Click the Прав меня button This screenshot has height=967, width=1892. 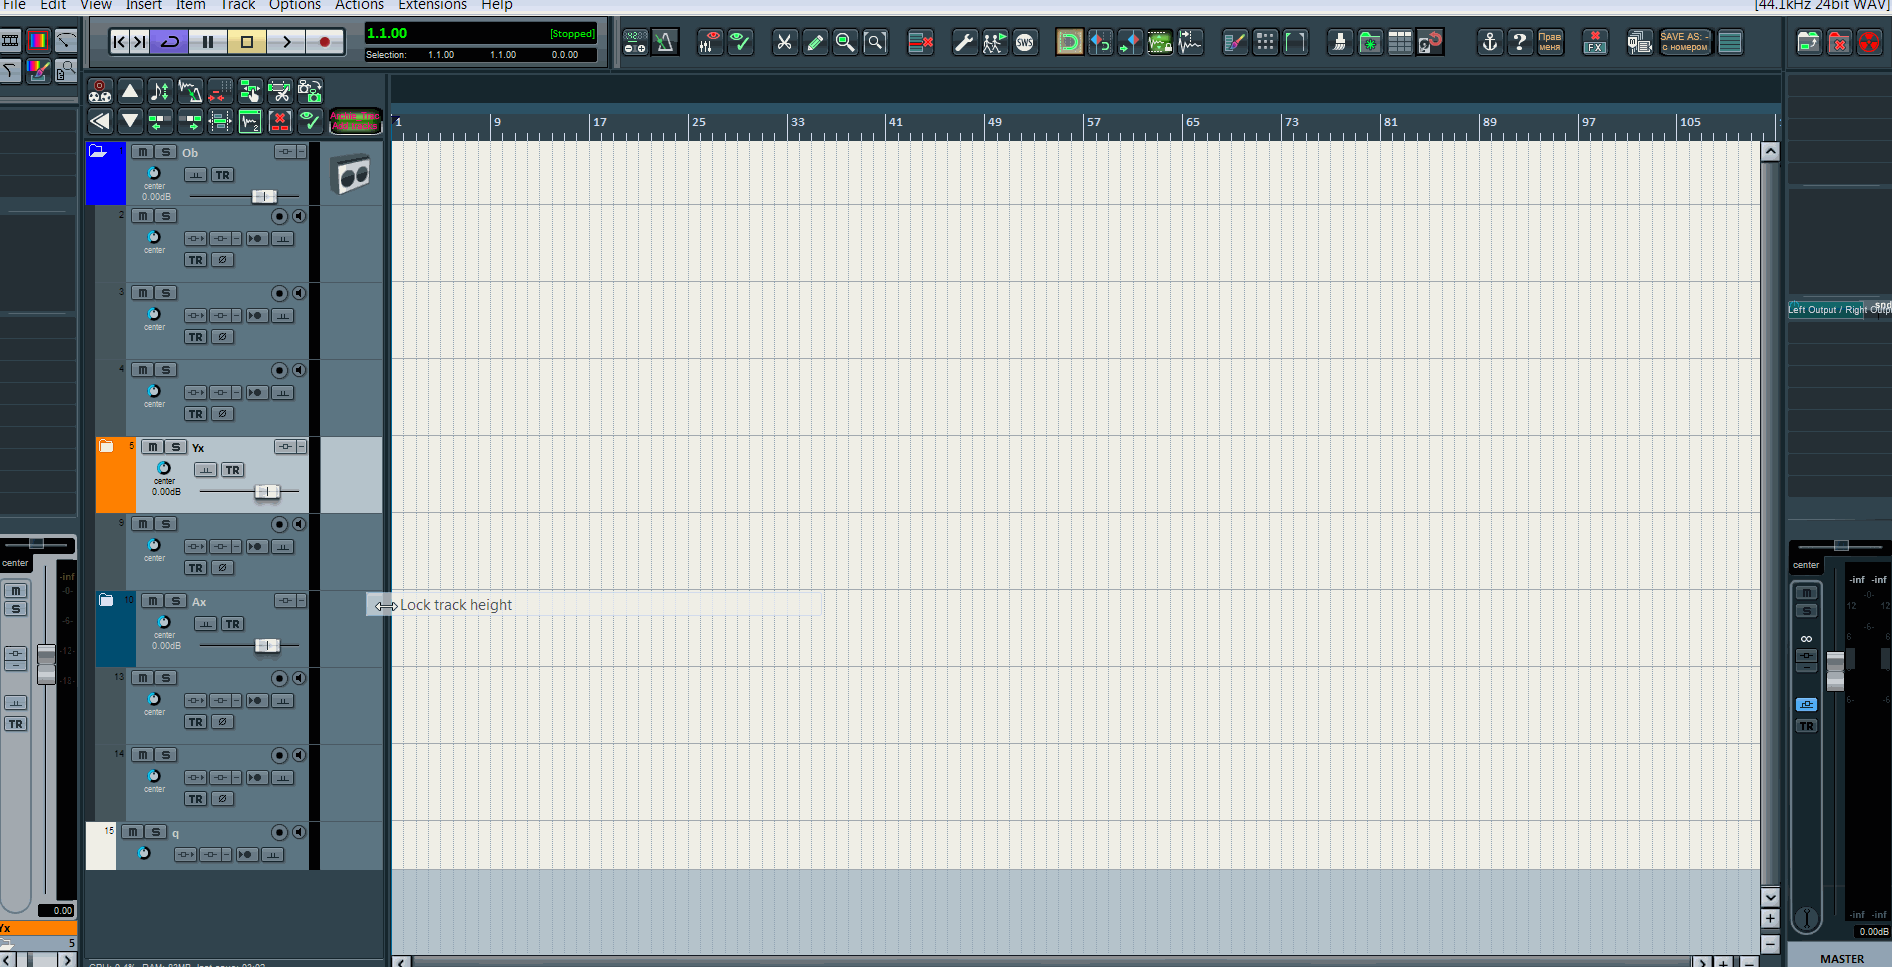[x=1550, y=42]
